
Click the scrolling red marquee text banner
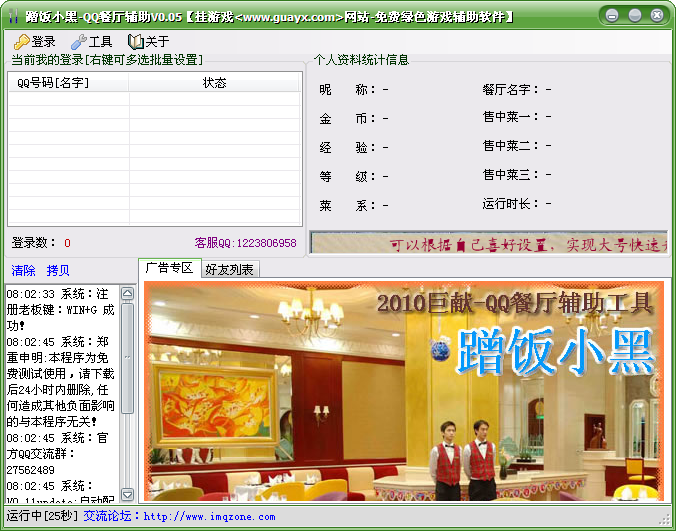489,244
